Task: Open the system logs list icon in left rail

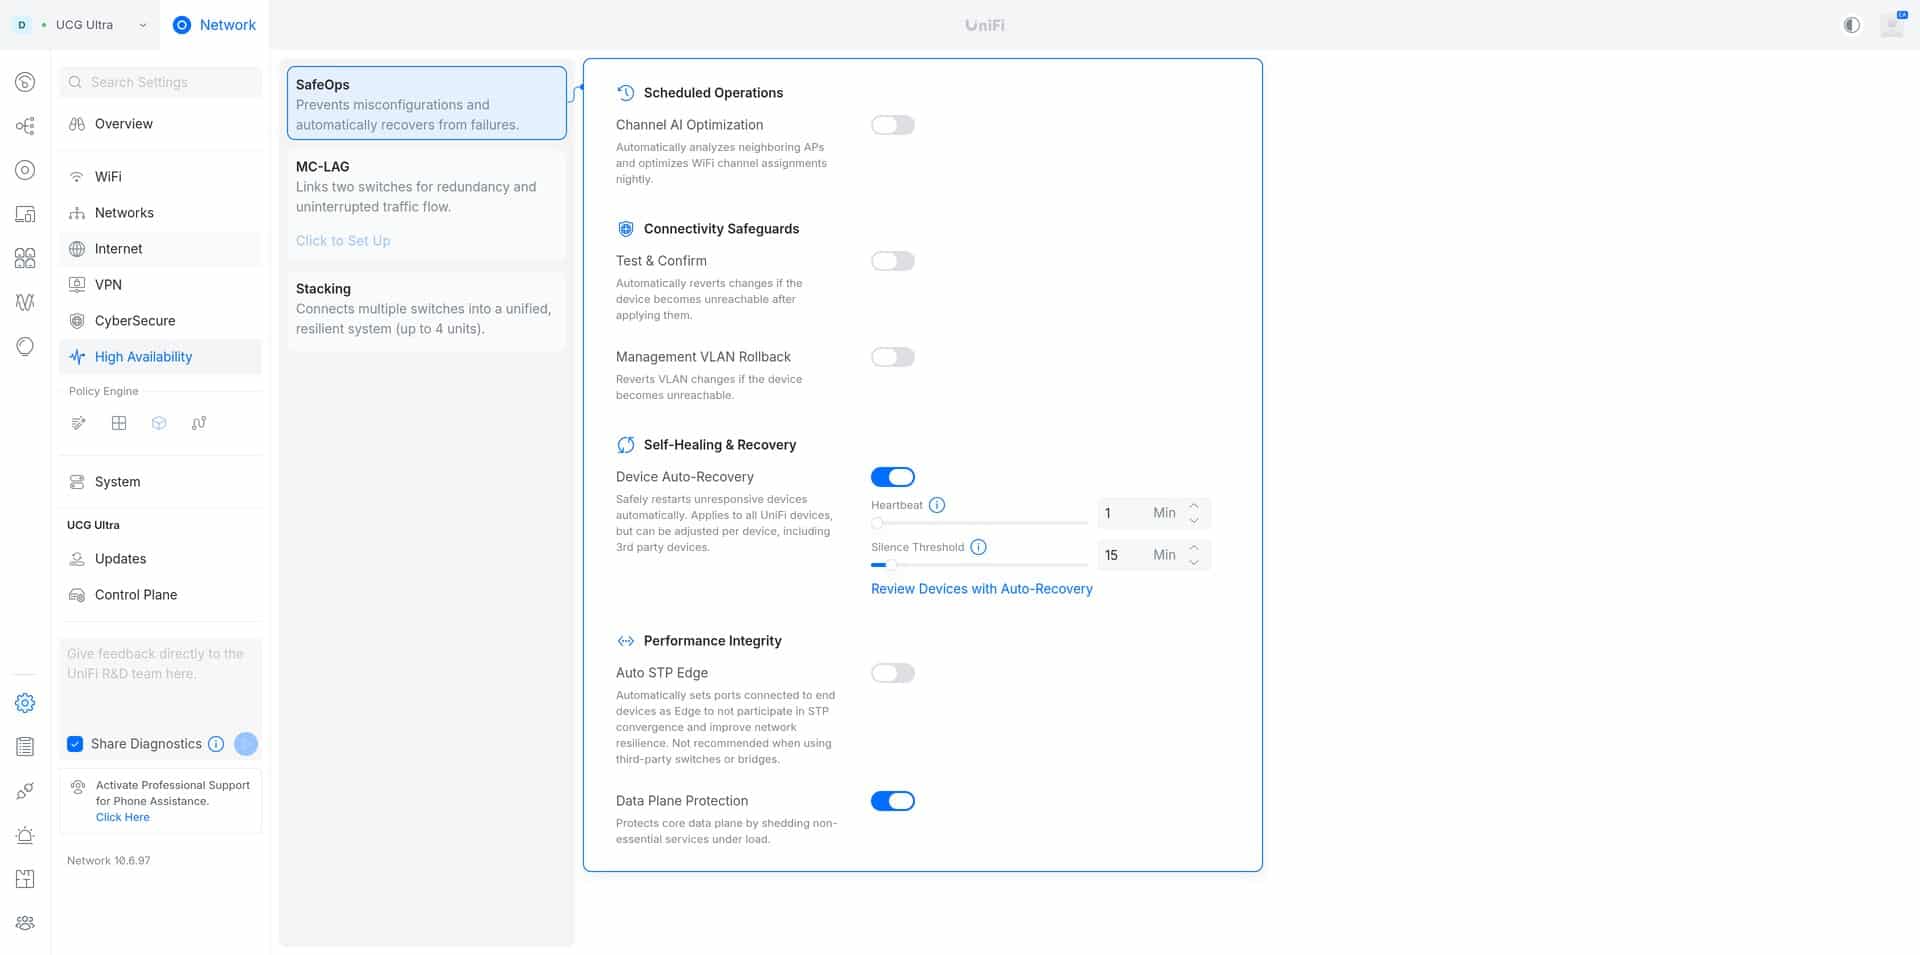Action: 25,747
